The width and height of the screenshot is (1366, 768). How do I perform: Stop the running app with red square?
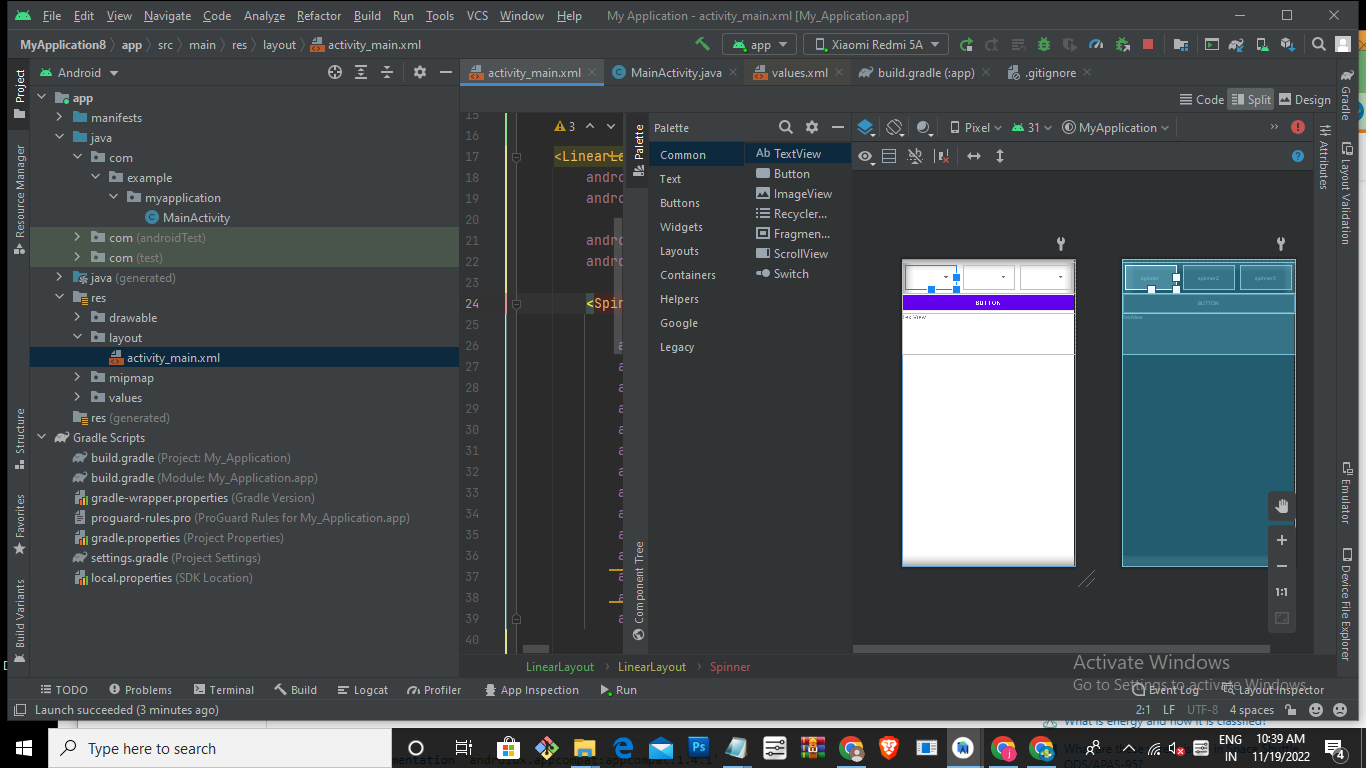pyautogui.click(x=1148, y=44)
